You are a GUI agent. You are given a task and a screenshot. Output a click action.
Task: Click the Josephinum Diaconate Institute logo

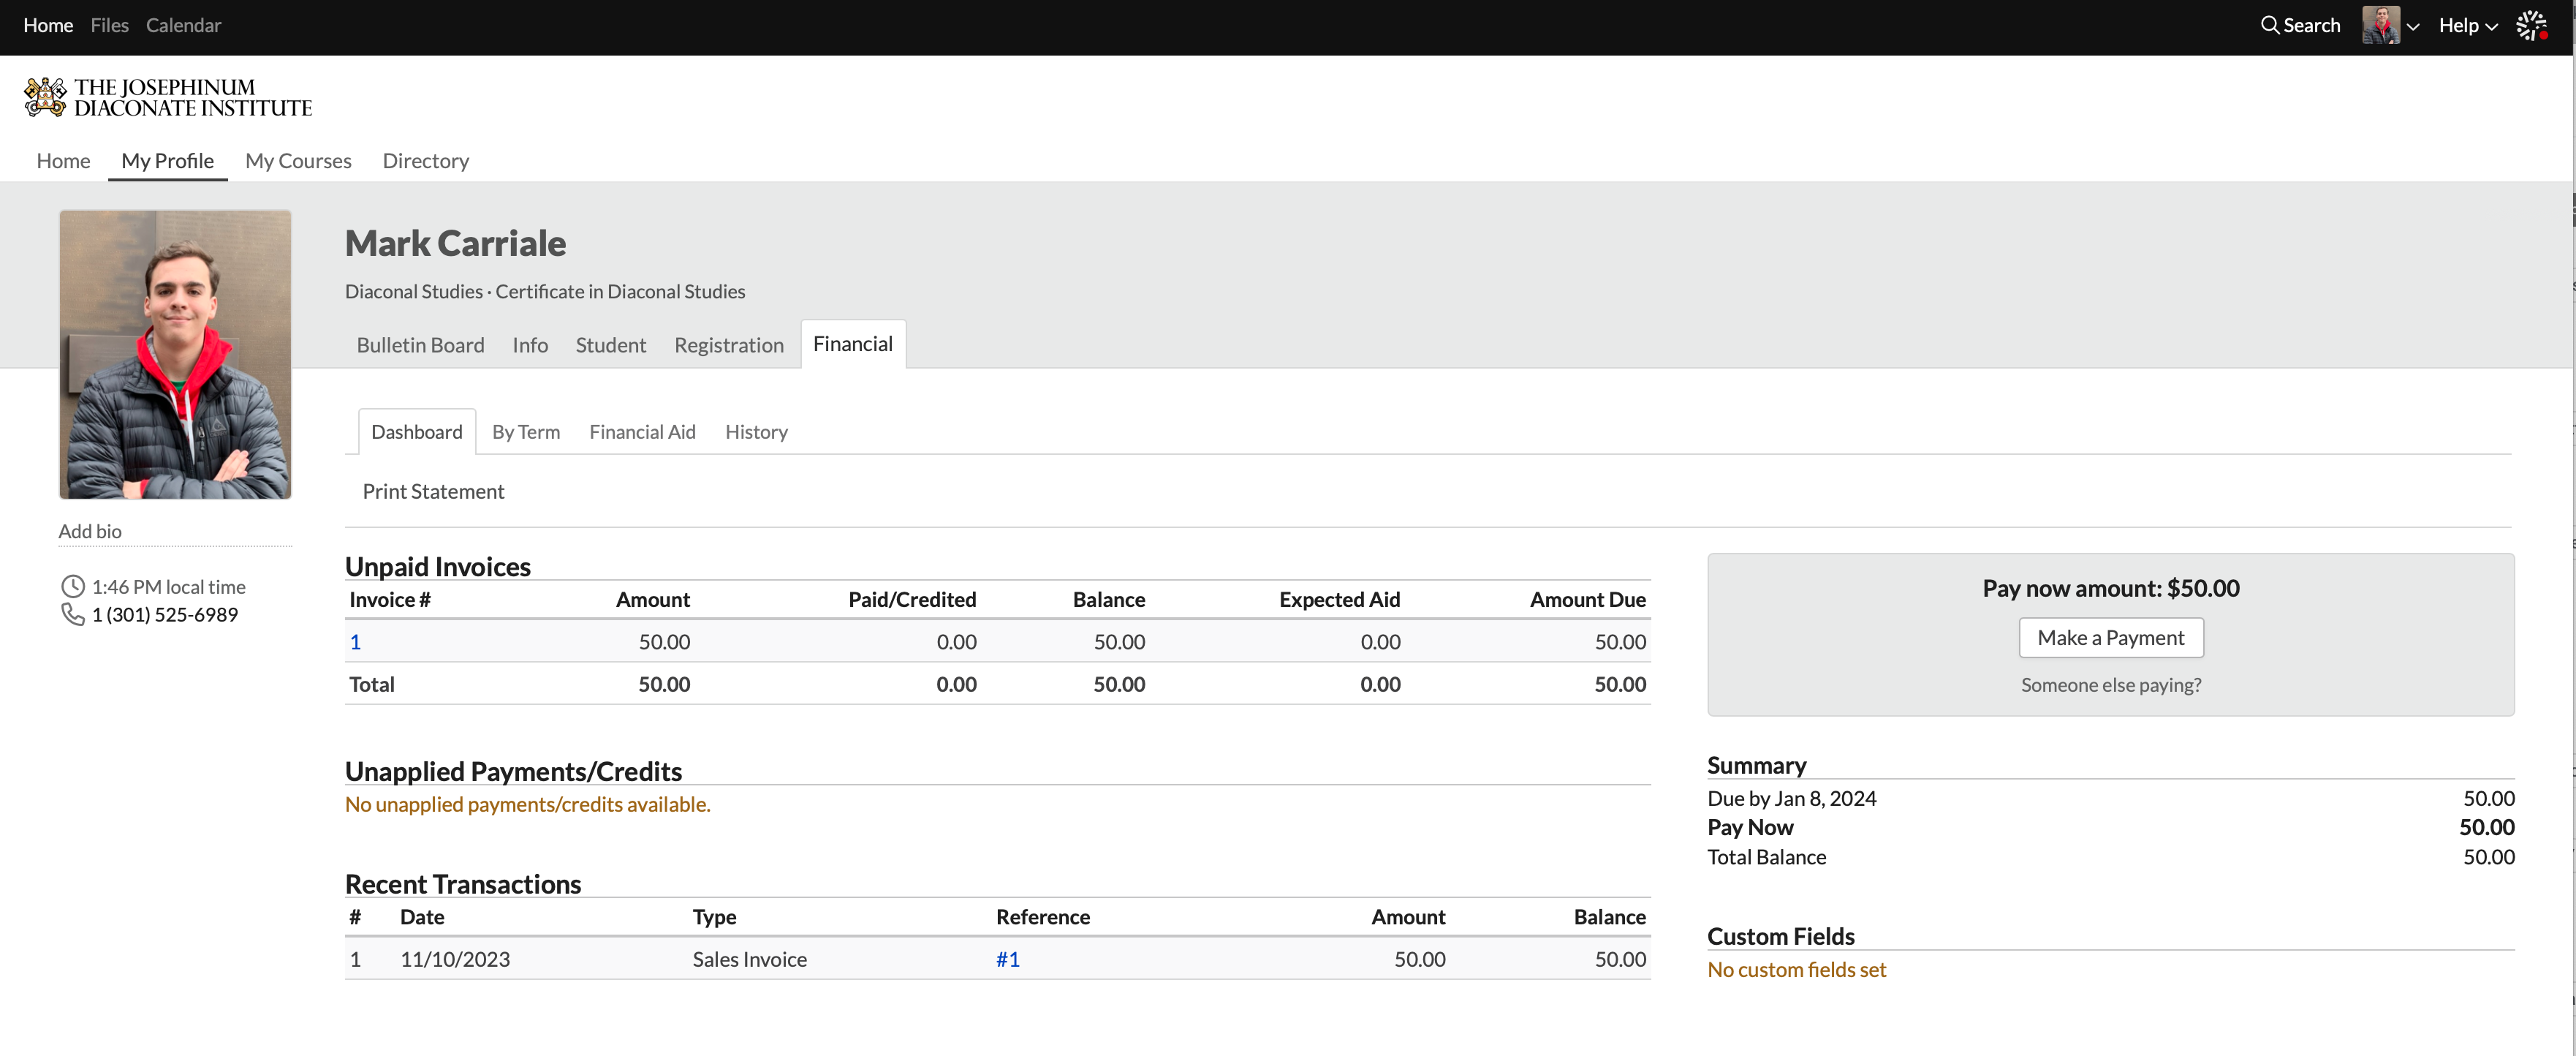168,98
